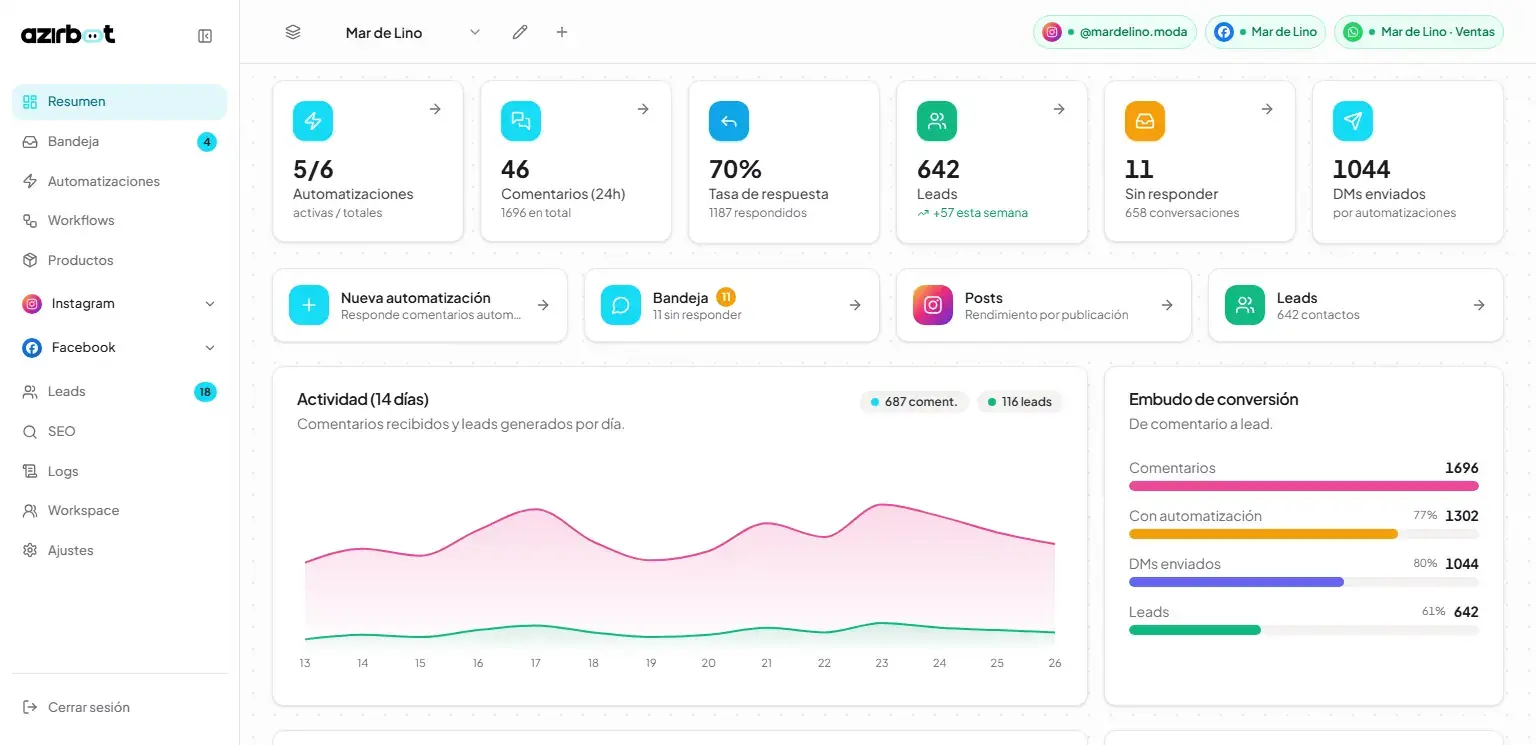Image resolution: width=1536 pixels, height=745 pixels.
Task: Expand the Facebook sidebar section
Action: [120, 348]
